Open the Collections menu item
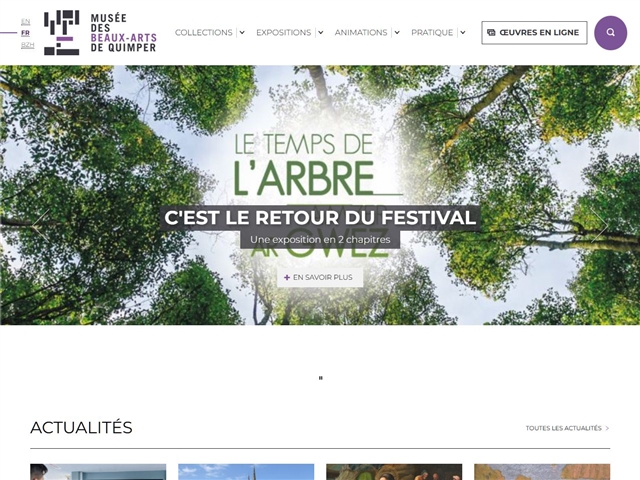This screenshot has height=480, width=640. (x=204, y=33)
